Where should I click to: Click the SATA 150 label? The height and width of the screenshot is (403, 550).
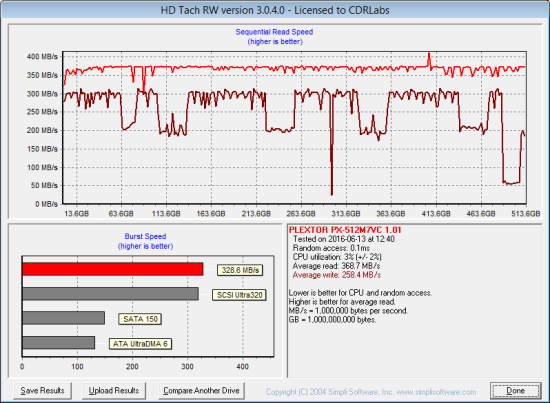click(x=140, y=319)
